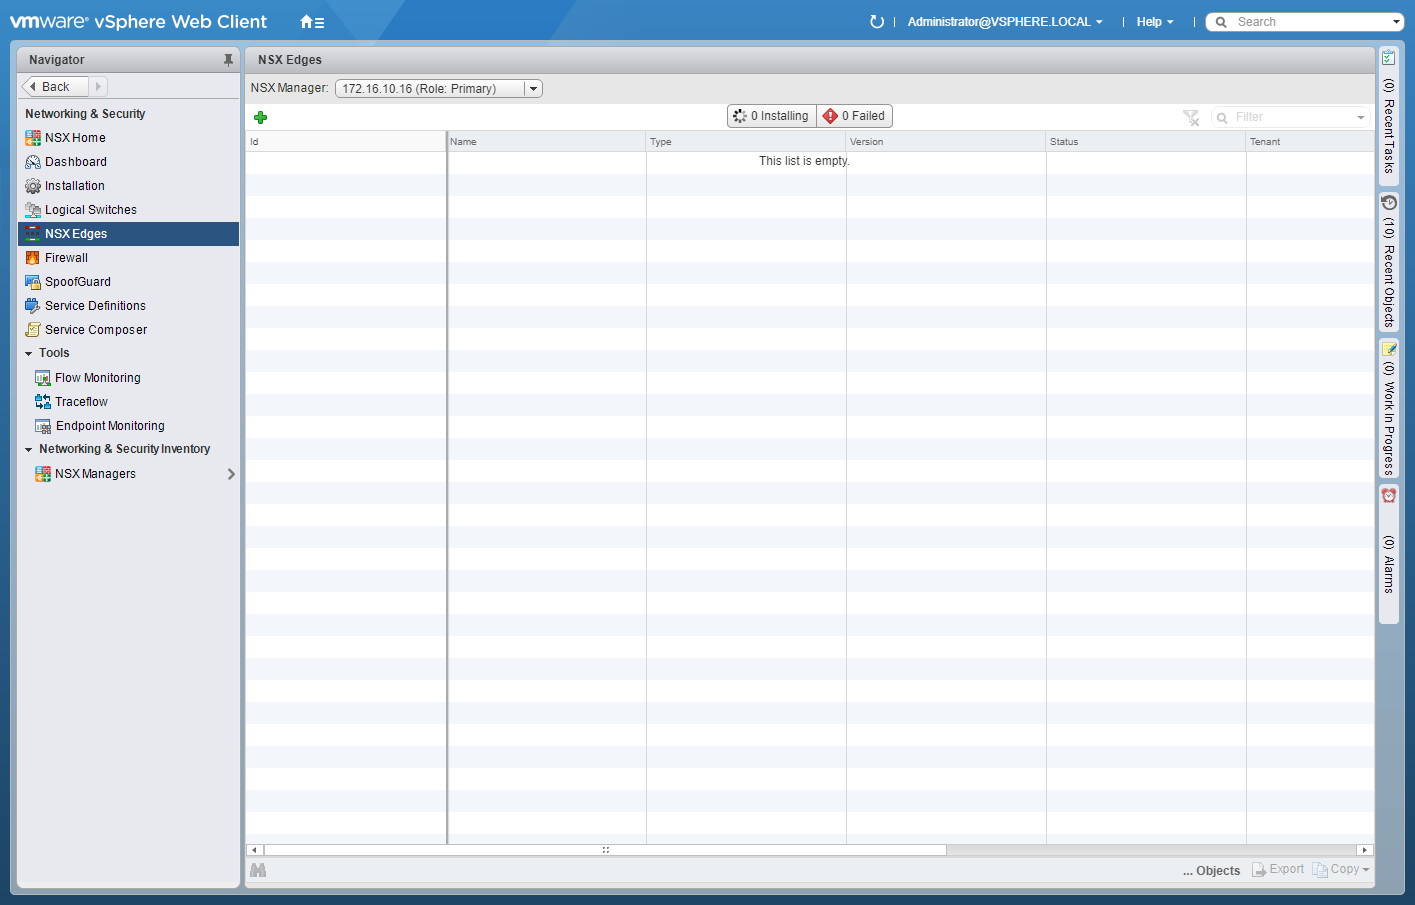
Task: Open the Alarms side panel
Action: (x=1388, y=553)
